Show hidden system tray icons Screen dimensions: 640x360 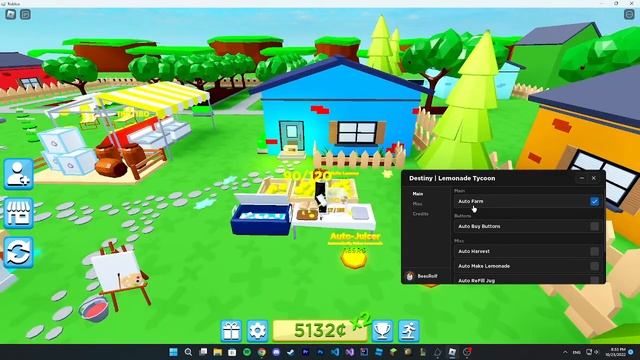(x=565, y=352)
